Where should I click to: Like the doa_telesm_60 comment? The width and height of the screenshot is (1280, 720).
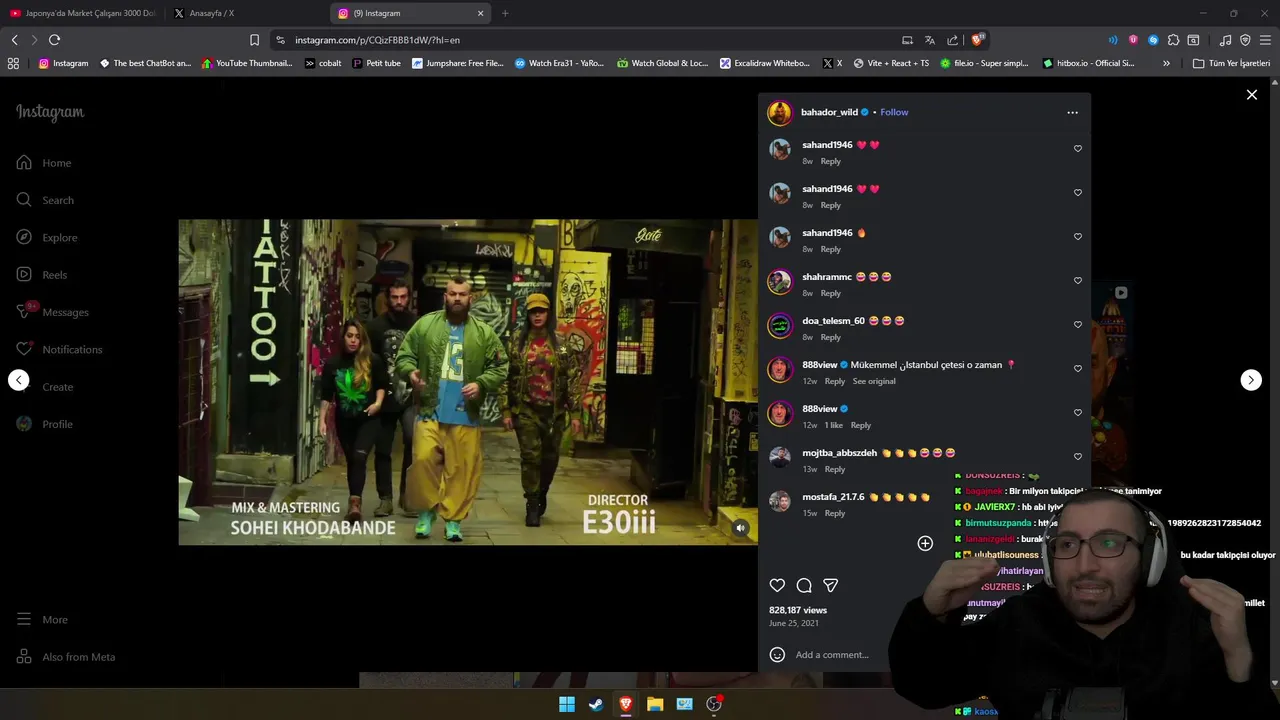pyautogui.click(x=1077, y=324)
